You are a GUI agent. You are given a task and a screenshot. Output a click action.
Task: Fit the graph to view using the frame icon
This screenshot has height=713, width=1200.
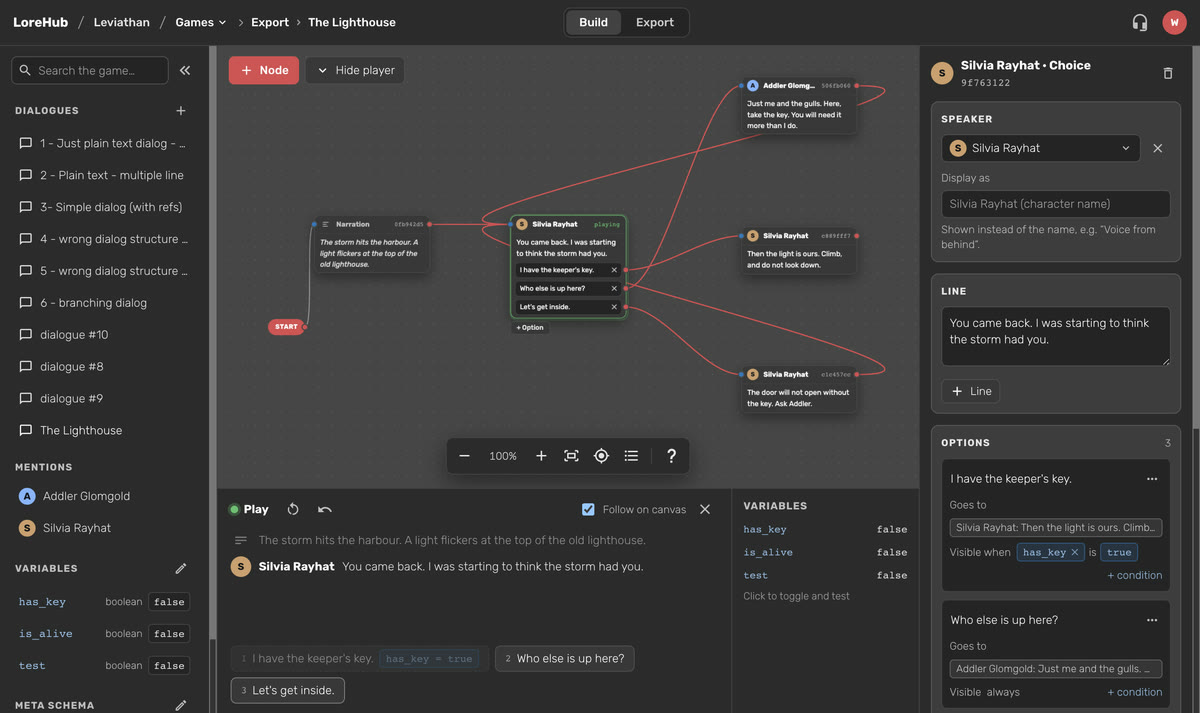571,456
